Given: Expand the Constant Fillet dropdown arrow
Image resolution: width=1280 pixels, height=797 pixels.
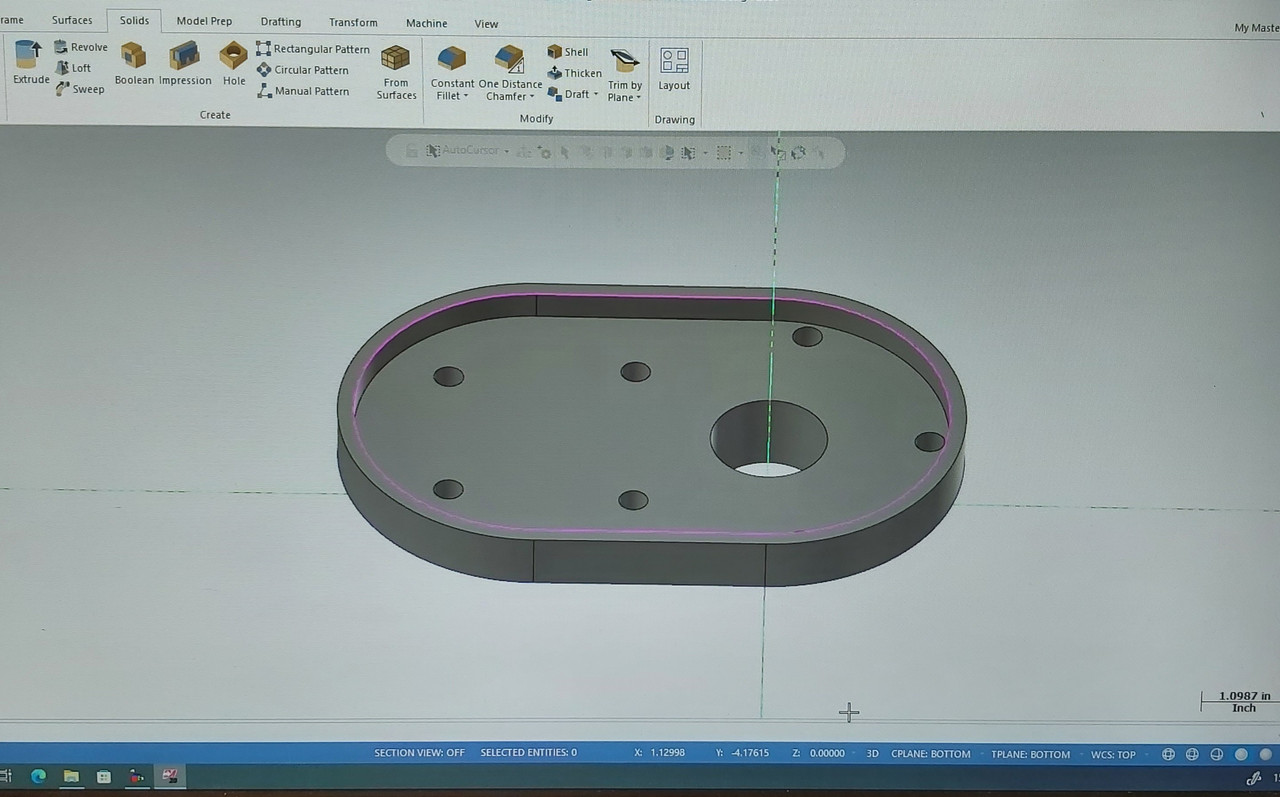Looking at the screenshot, I should coord(466,97).
